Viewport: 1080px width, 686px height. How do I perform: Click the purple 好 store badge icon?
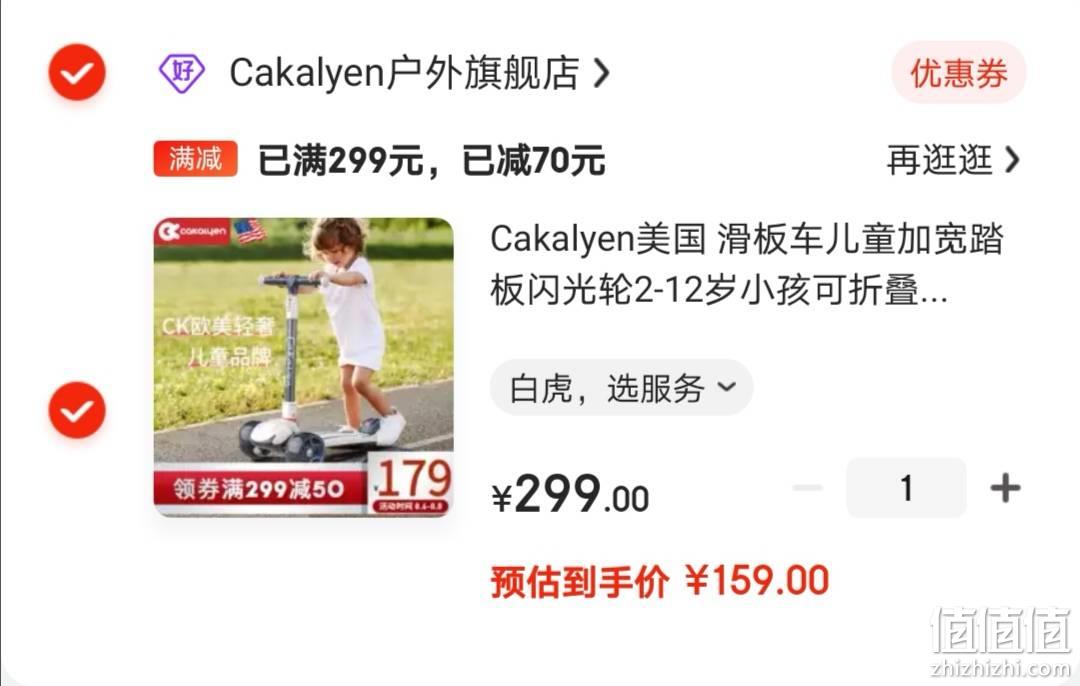click(x=182, y=73)
